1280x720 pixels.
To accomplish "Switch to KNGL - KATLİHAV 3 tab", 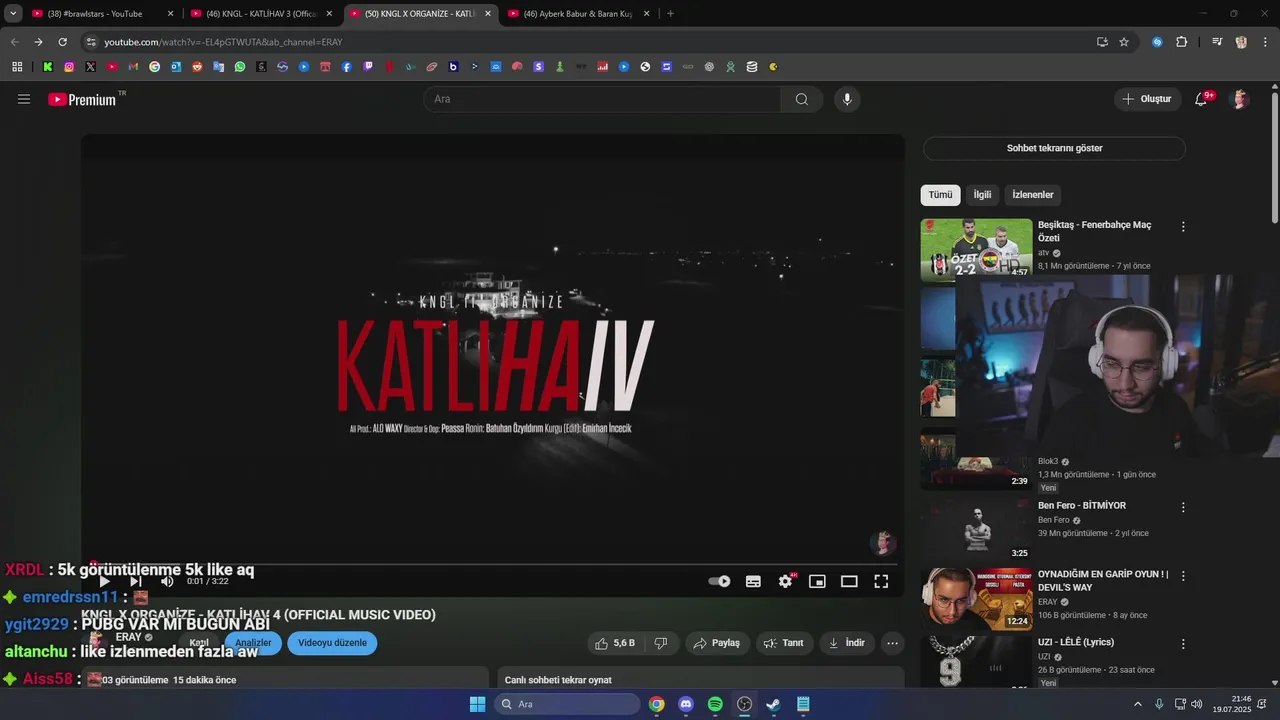I will (x=262, y=14).
